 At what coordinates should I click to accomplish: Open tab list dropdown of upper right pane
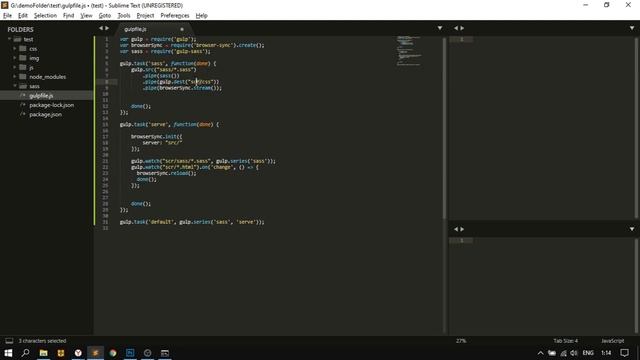(632, 28)
